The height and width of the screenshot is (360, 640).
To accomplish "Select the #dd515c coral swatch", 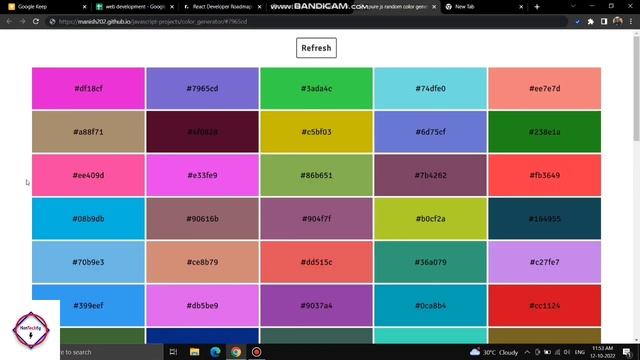I will 316,262.
